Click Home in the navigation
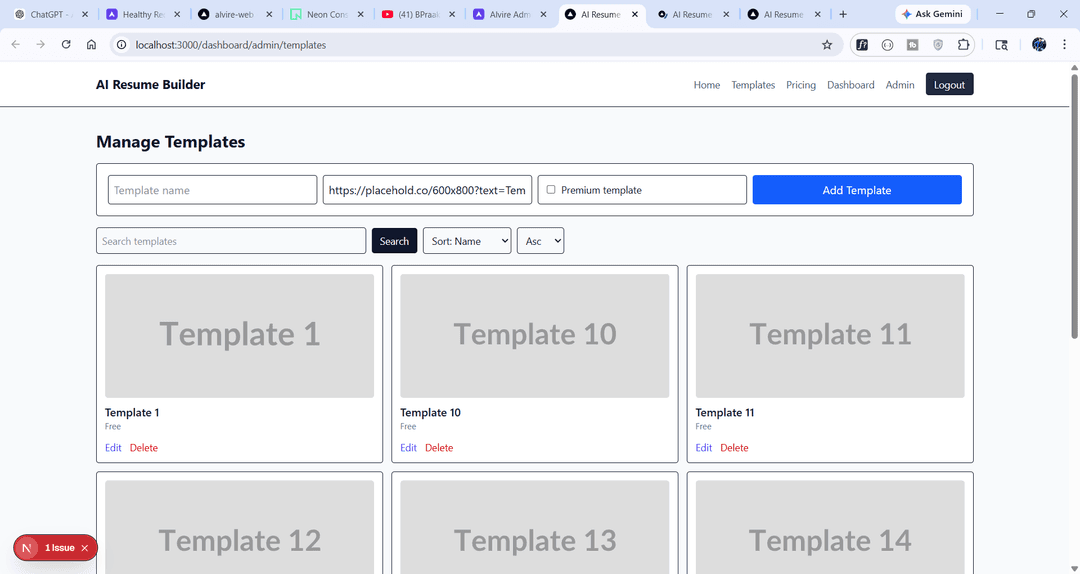Viewport: 1080px width, 574px height. (x=707, y=85)
